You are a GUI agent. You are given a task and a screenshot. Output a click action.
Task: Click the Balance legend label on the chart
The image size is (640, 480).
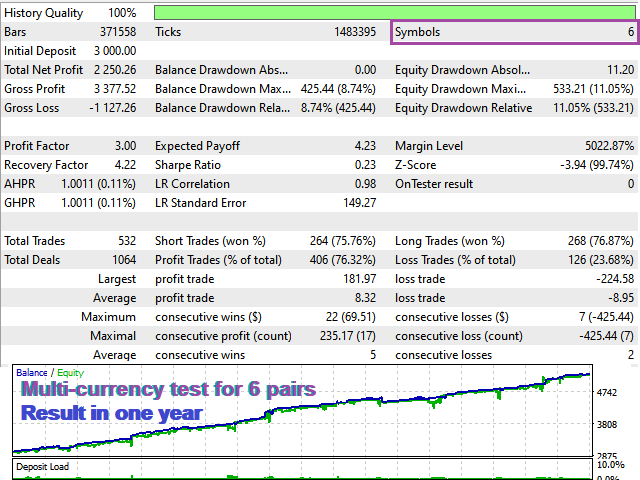click(32, 373)
